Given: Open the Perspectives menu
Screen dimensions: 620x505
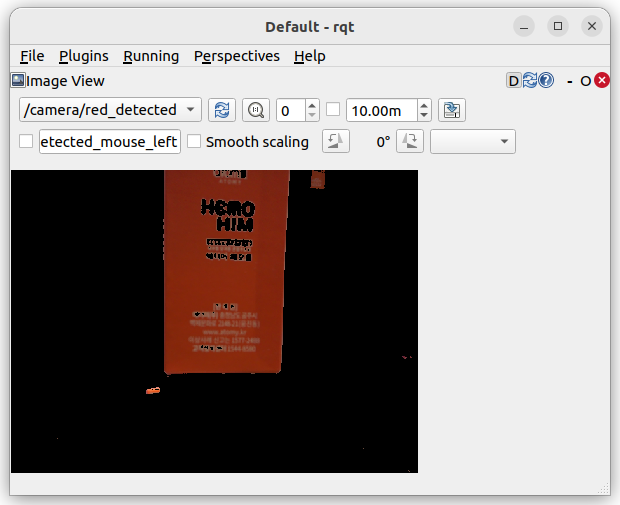Looking at the screenshot, I should (x=236, y=56).
